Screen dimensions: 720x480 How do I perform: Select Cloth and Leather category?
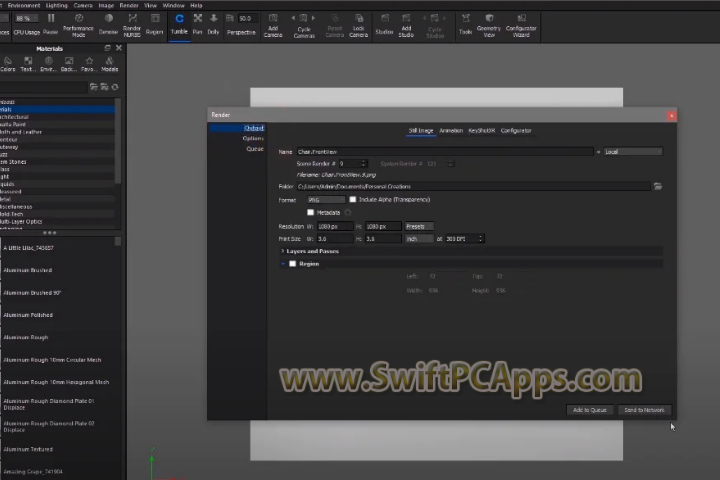pyautogui.click(x=57, y=132)
